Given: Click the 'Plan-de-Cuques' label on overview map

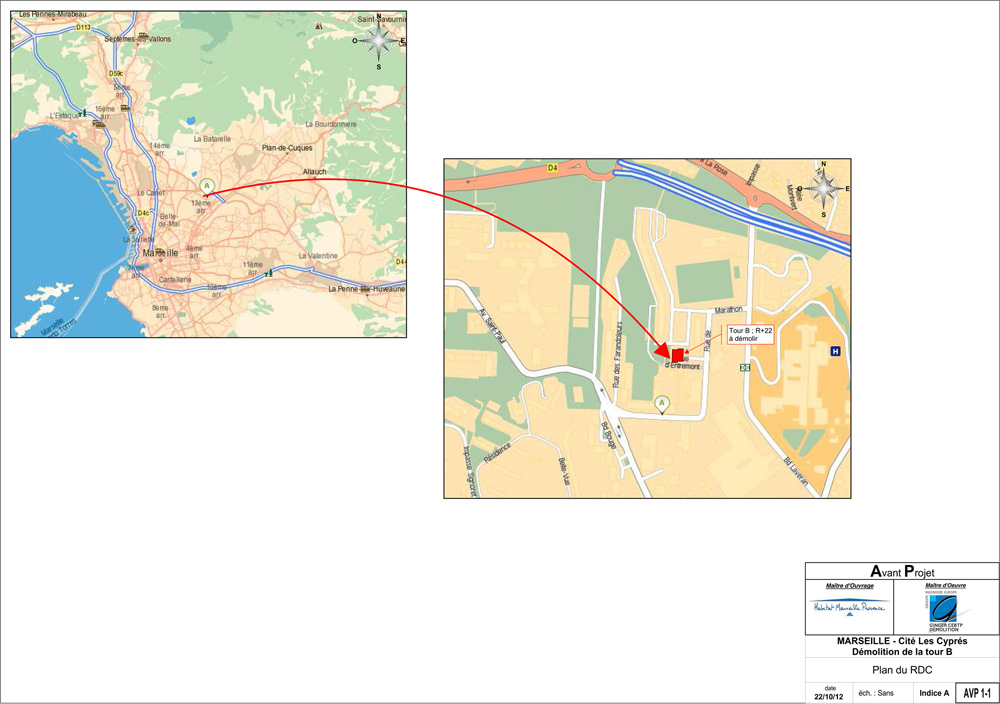Looking at the screenshot, I should 288,148.
